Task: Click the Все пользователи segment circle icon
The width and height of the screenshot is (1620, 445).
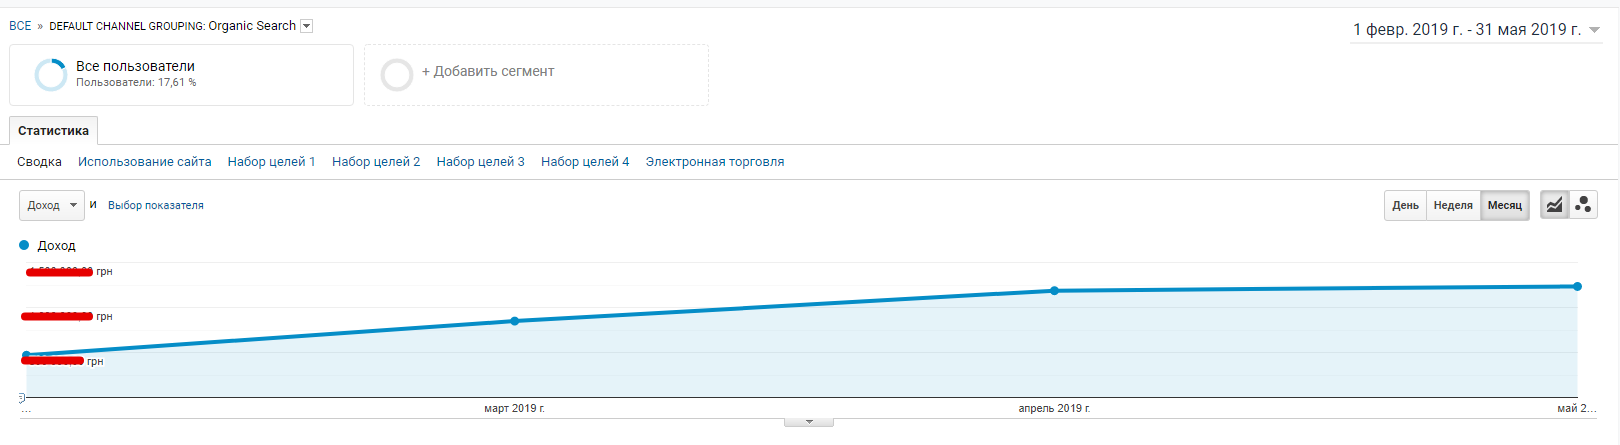Action: click(50, 75)
